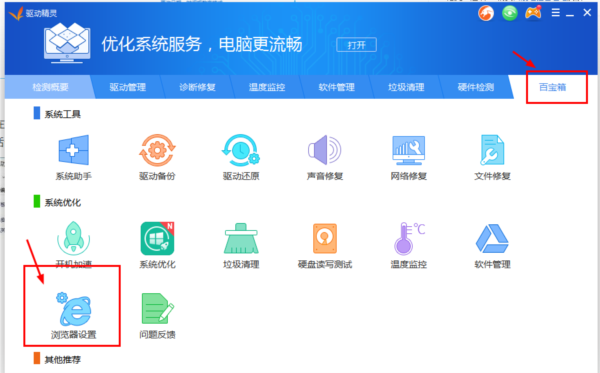Switch to the 驱动管理 tab

(127, 87)
